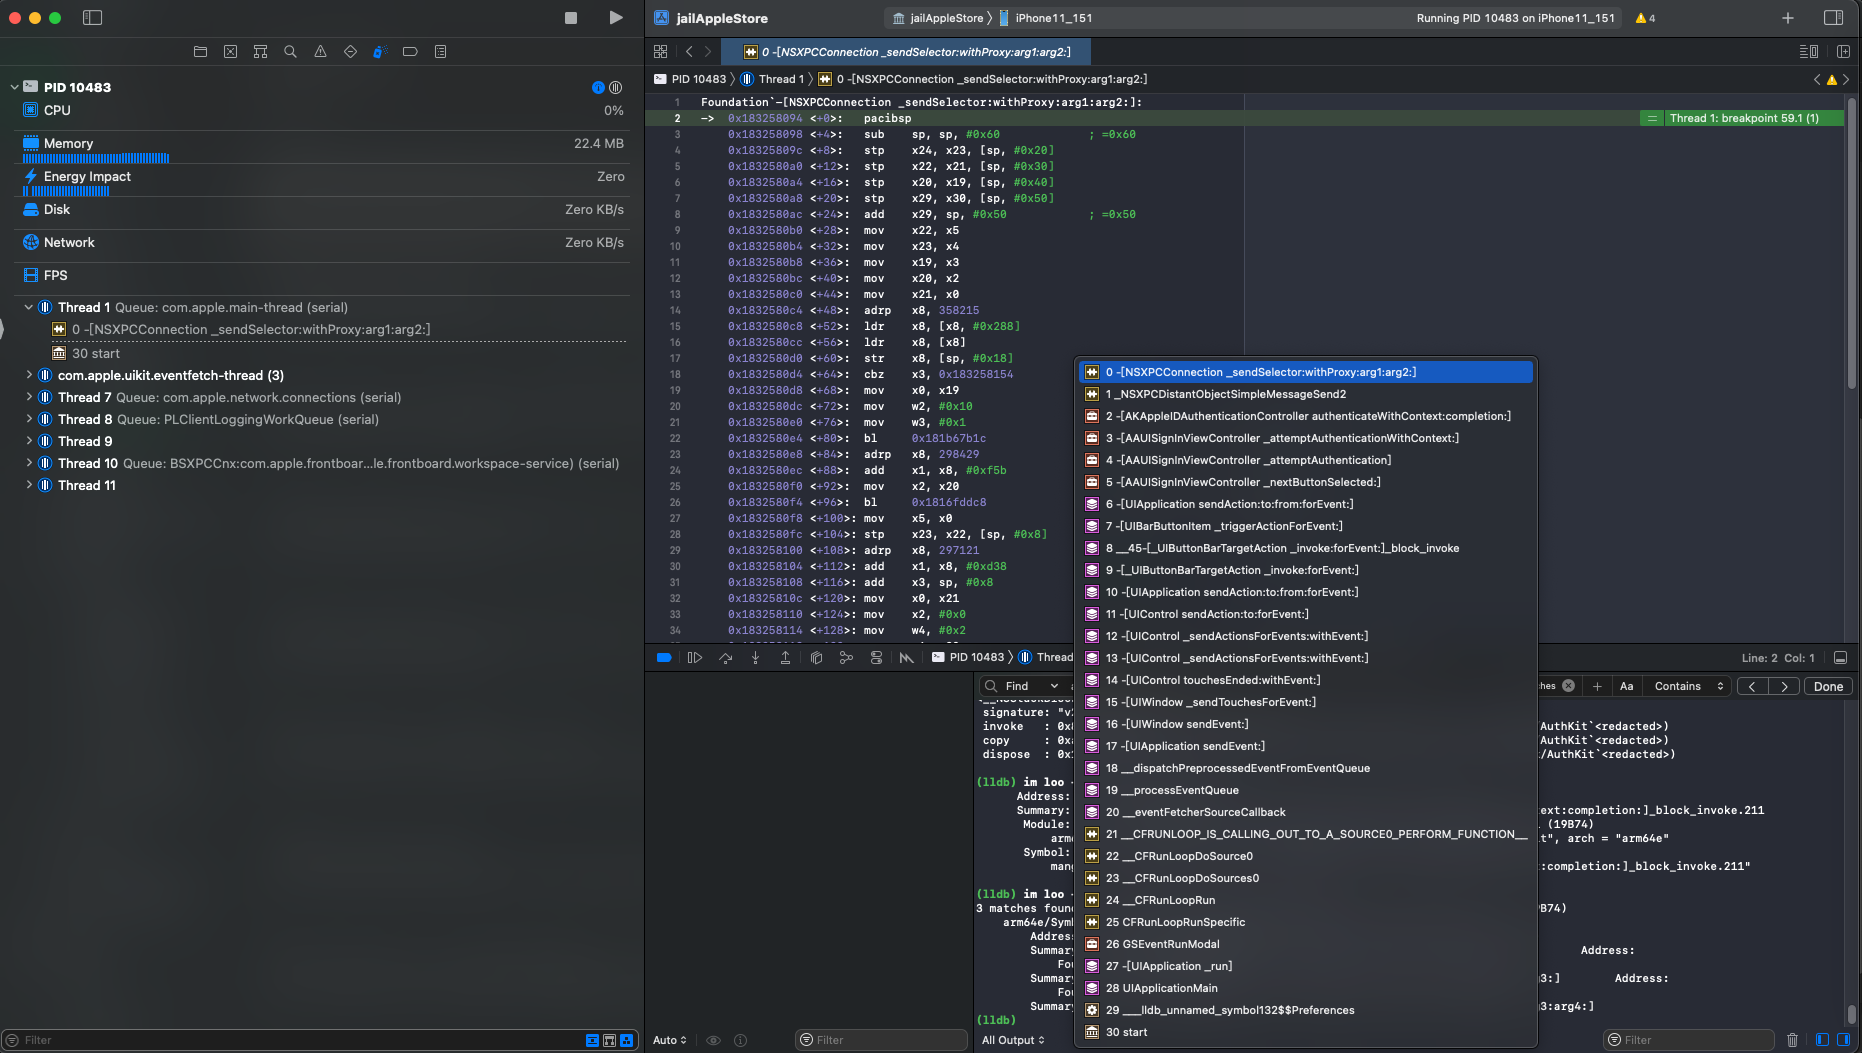Open the All Output selector
The width and height of the screenshot is (1862, 1053).
point(1013,1040)
